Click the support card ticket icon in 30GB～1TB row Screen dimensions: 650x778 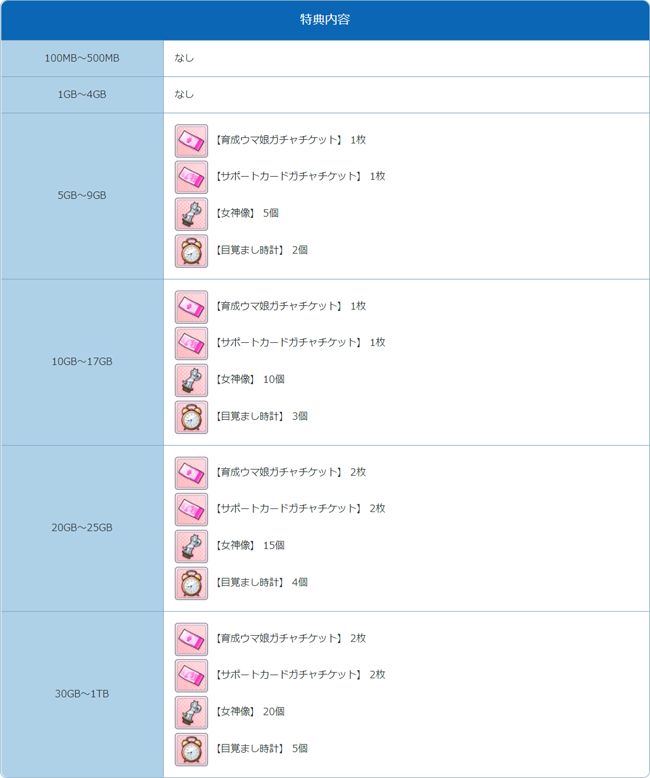191,676
